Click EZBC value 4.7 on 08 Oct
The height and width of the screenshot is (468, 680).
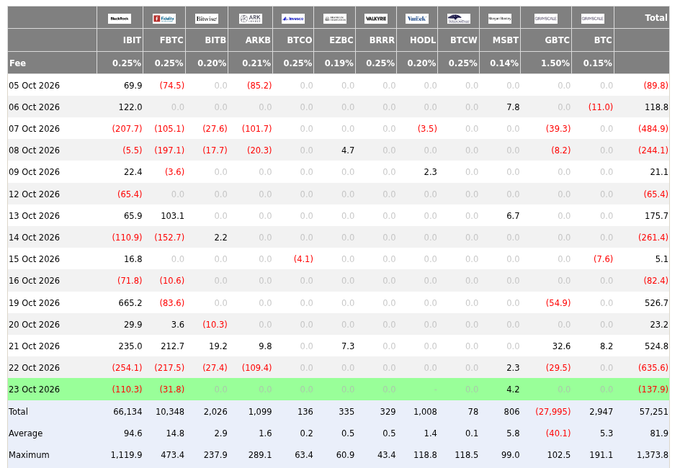coord(348,151)
